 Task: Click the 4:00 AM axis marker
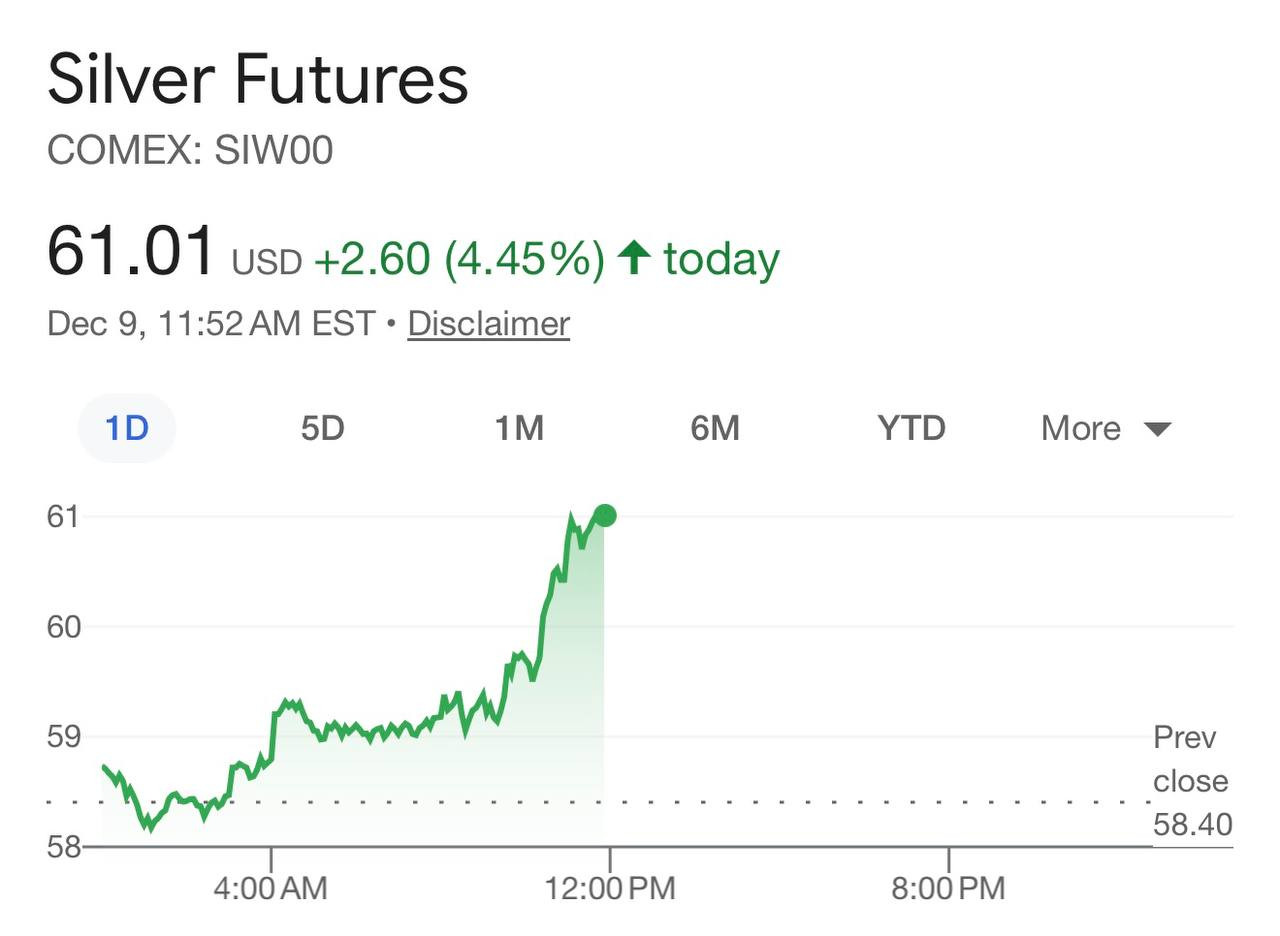tap(270, 887)
